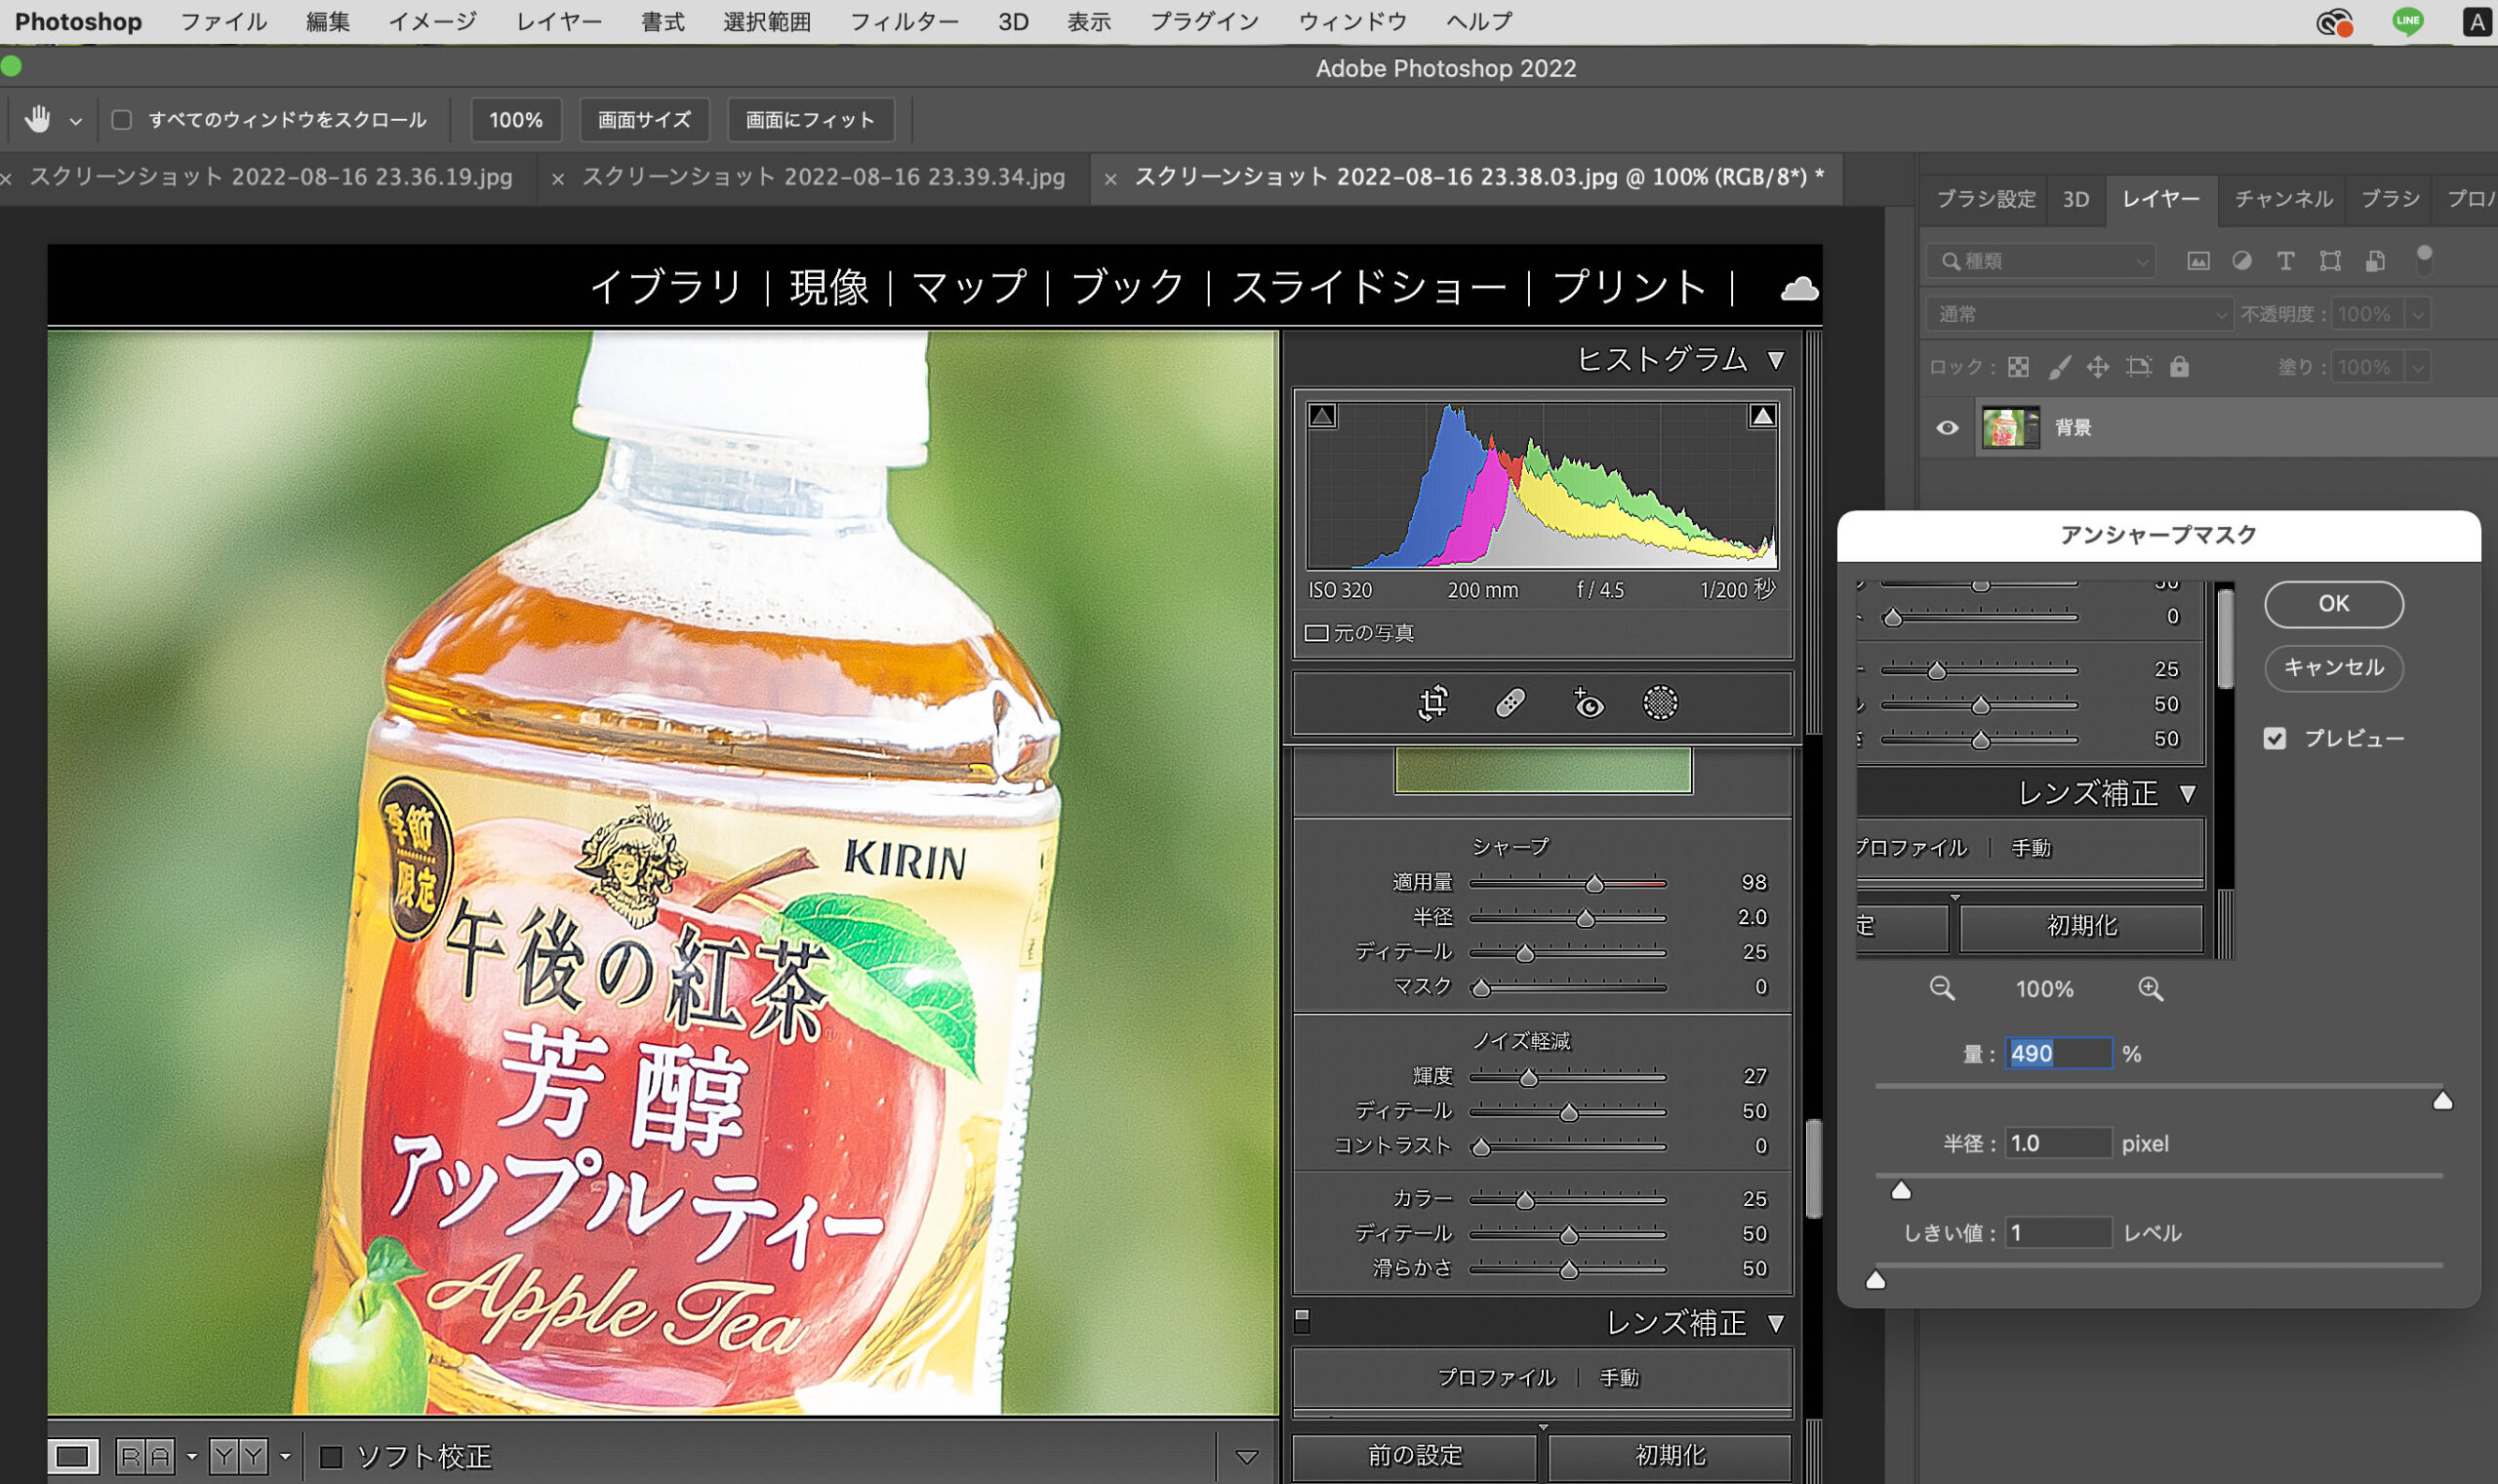Open the フィルター menu

pyautogui.click(x=904, y=21)
